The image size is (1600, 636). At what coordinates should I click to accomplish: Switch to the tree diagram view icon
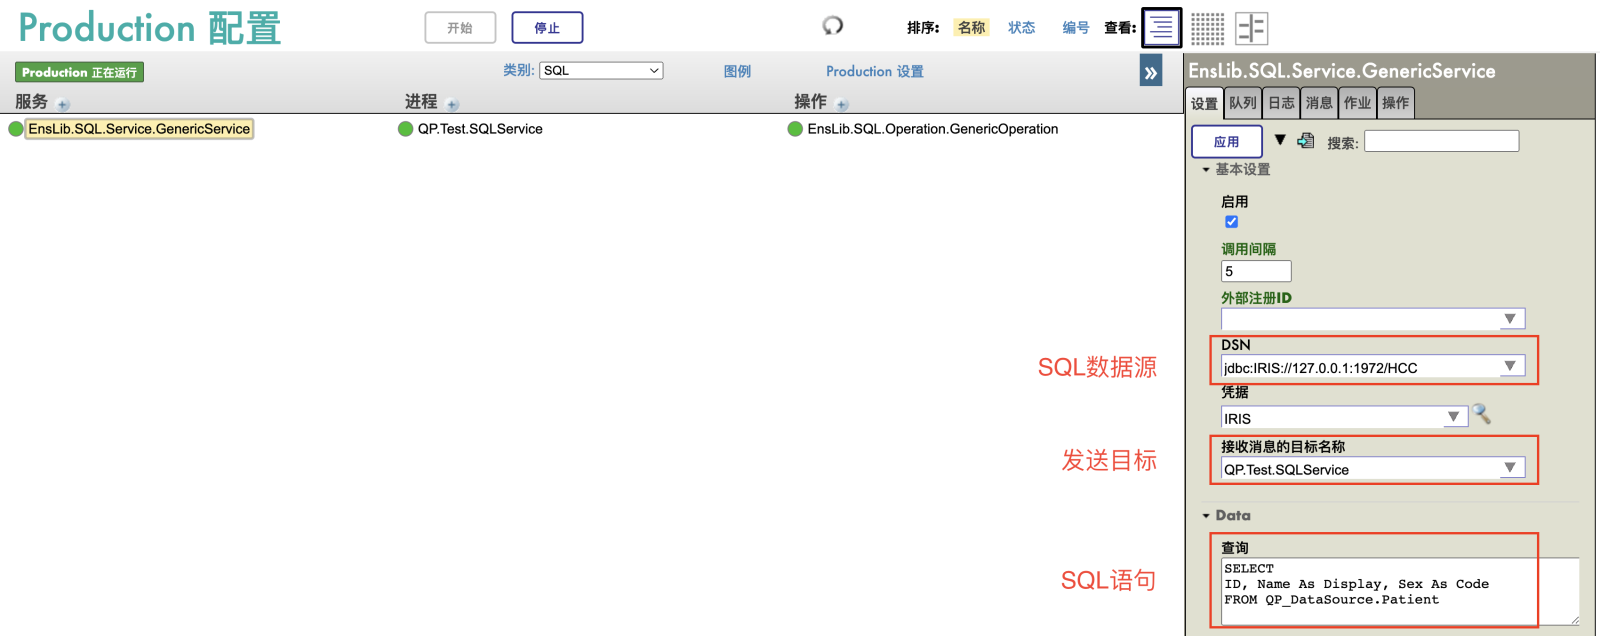pos(1251,28)
